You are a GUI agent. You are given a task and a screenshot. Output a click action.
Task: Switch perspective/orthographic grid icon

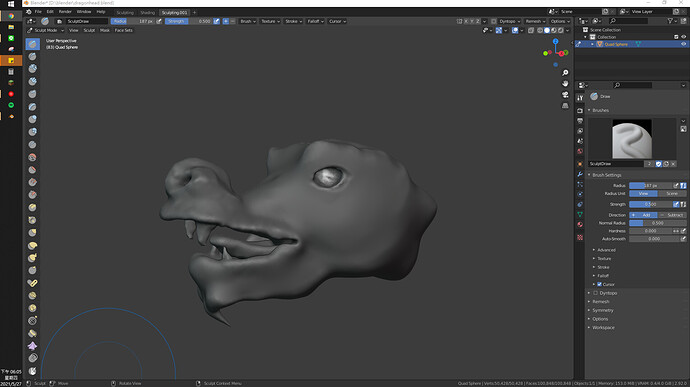tap(565, 106)
